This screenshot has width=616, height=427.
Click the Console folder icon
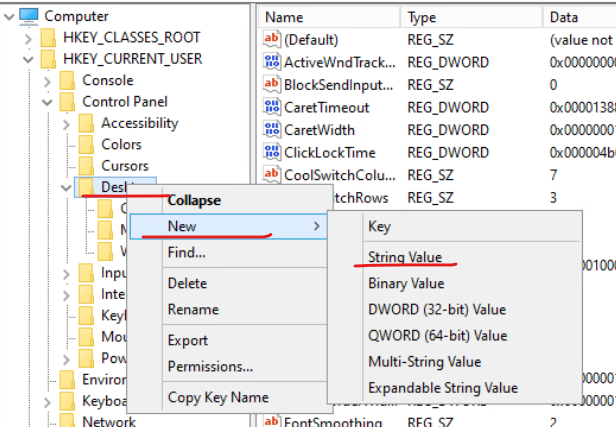(x=67, y=81)
